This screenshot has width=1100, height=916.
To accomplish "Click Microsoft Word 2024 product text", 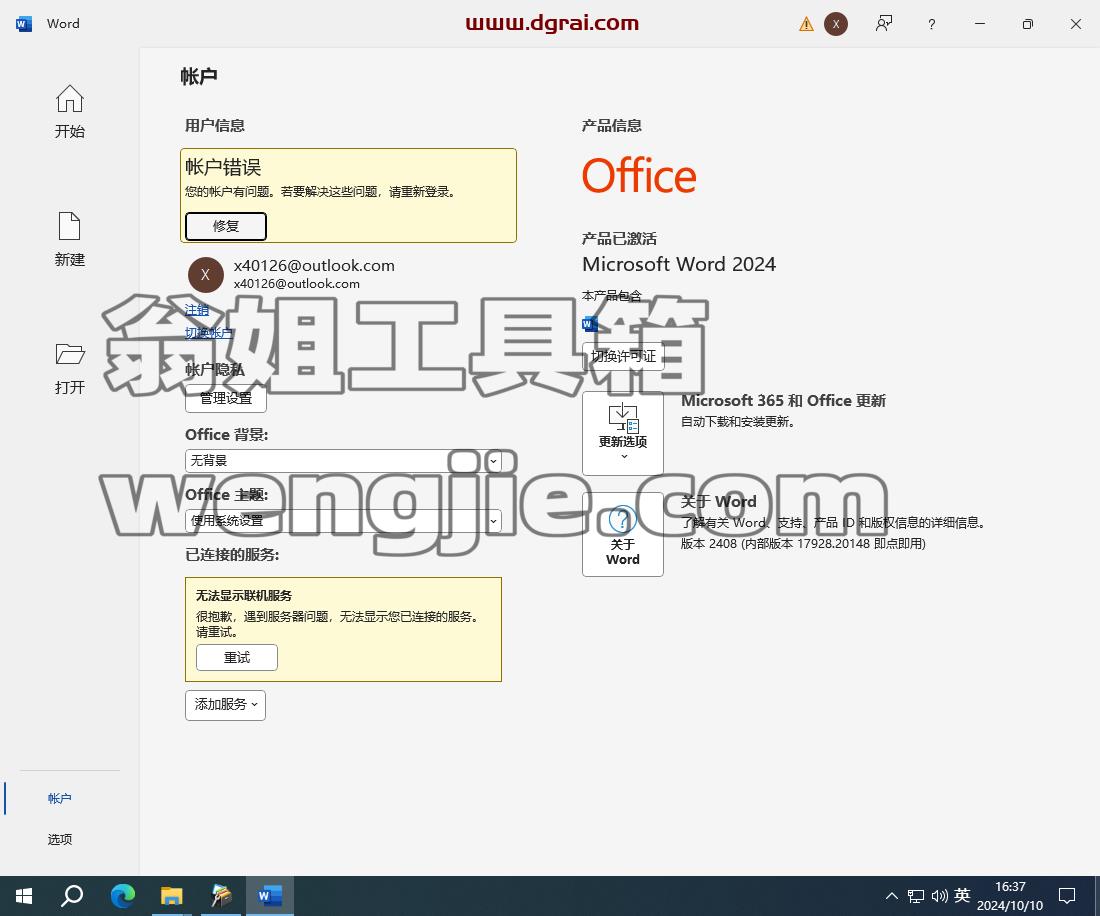I will (678, 264).
